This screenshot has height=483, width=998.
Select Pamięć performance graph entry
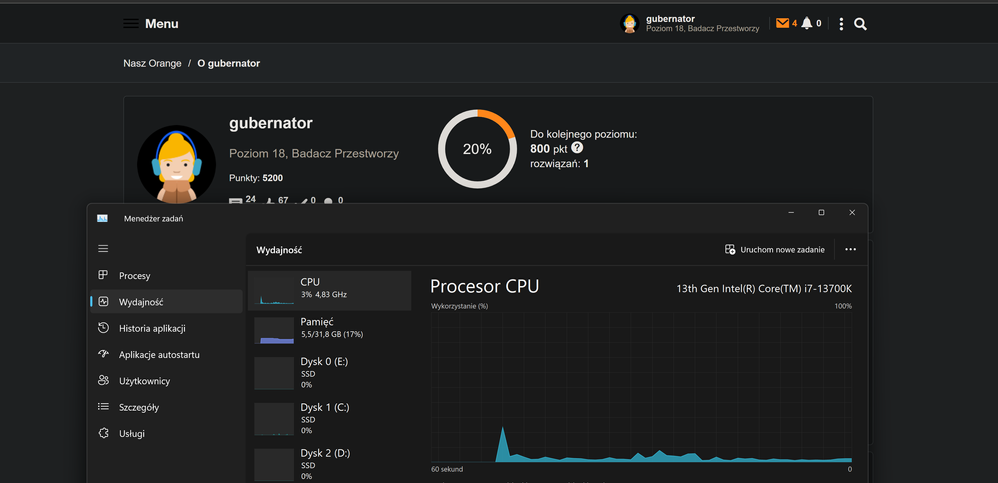pyautogui.click(x=329, y=329)
